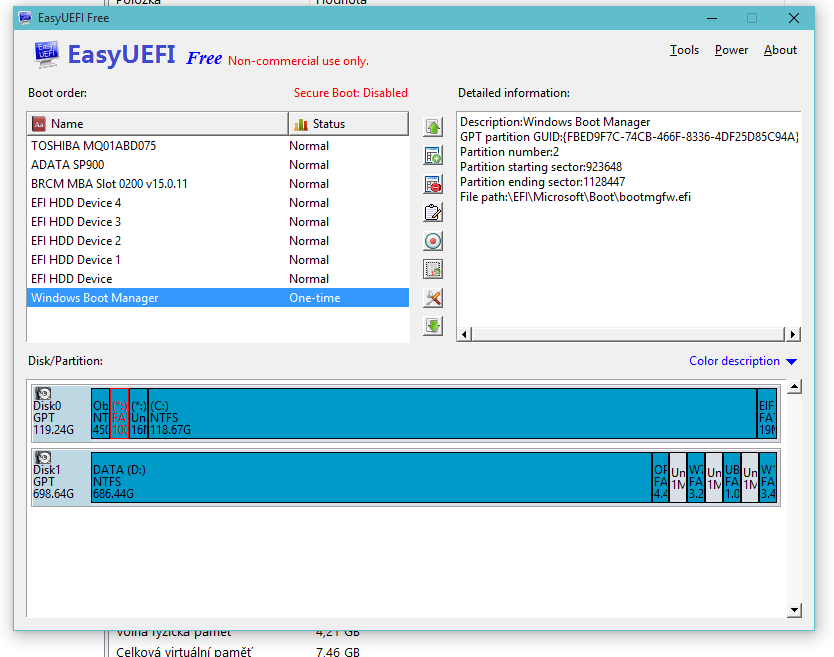The width and height of the screenshot is (834, 657).
Task: Select the EFI HDD Device 2 entry
Action: (x=218, y=241)
